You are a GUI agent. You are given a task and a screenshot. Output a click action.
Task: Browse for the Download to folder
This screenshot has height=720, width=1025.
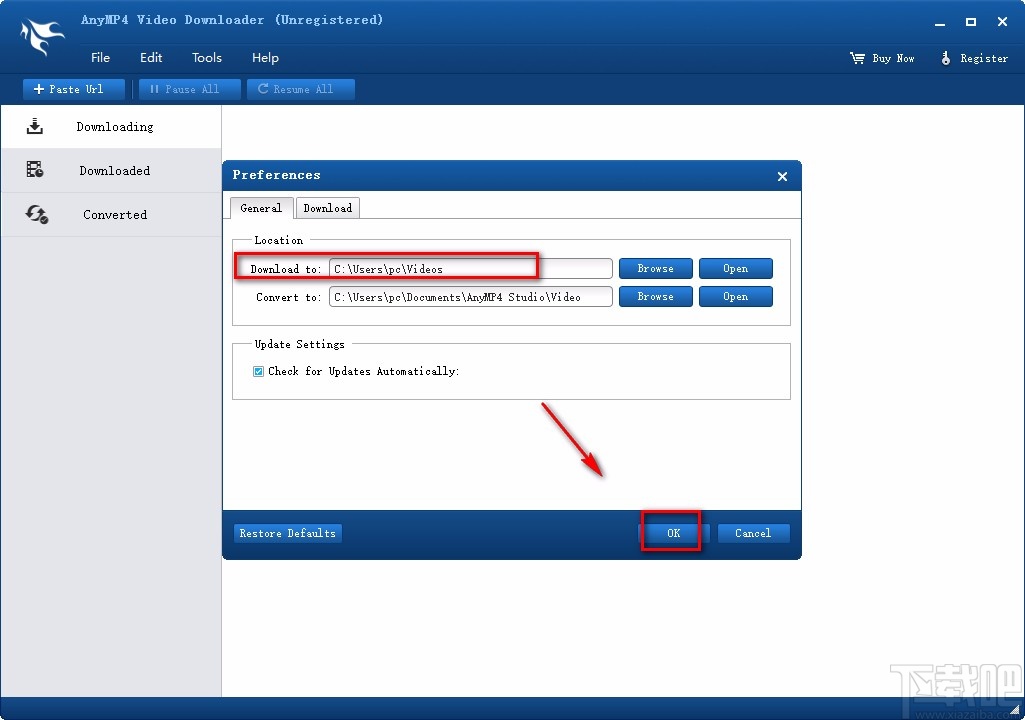[655, 269]
